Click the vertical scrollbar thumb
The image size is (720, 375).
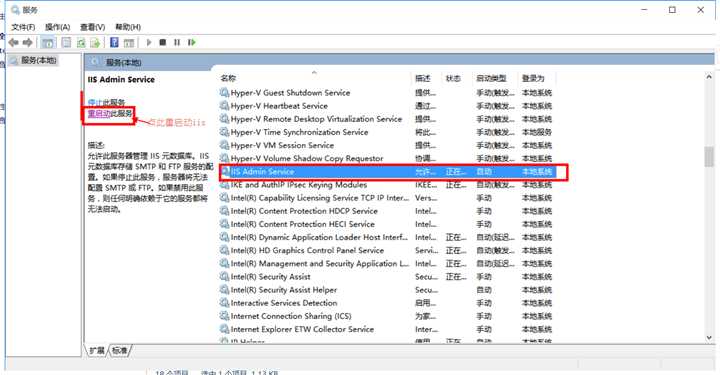click(x=709, y=157)
